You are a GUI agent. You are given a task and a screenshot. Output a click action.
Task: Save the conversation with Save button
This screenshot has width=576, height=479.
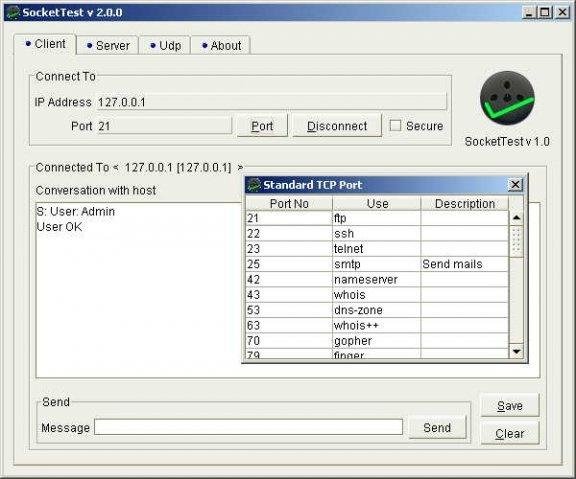[x=510, y=406]
